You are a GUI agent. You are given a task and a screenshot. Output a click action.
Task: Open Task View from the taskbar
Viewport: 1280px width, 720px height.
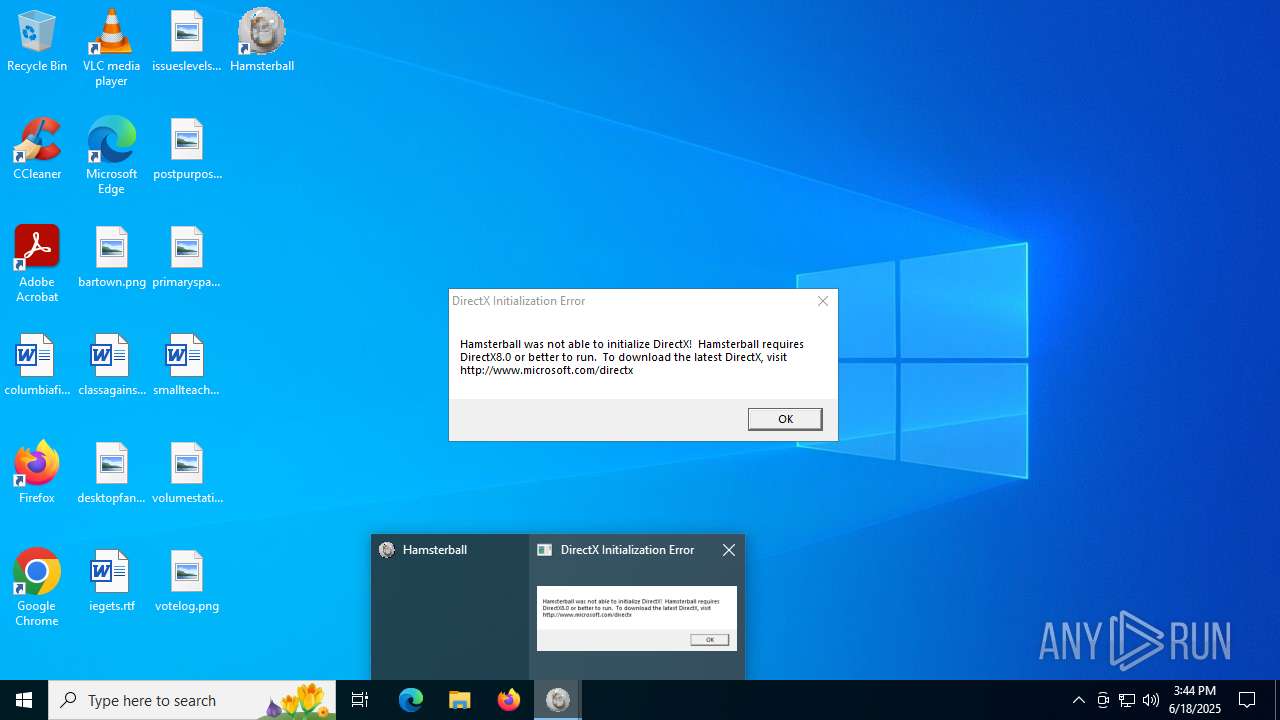[x=360, y=700]
